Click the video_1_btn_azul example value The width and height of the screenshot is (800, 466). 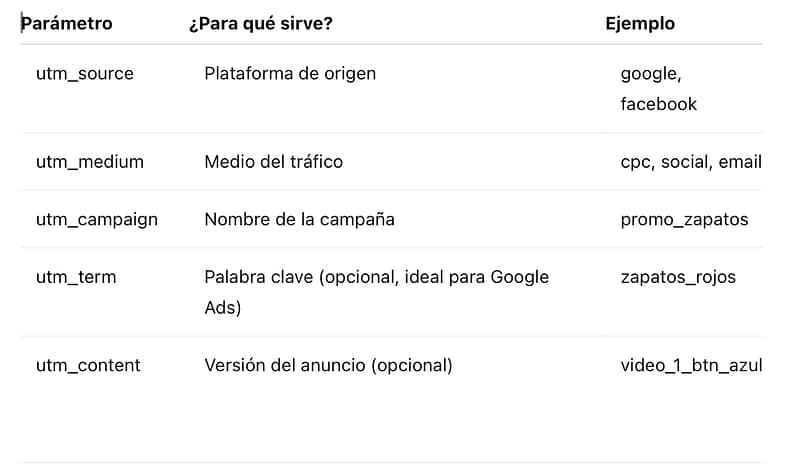pyautogui.click(x=691, y=366)
